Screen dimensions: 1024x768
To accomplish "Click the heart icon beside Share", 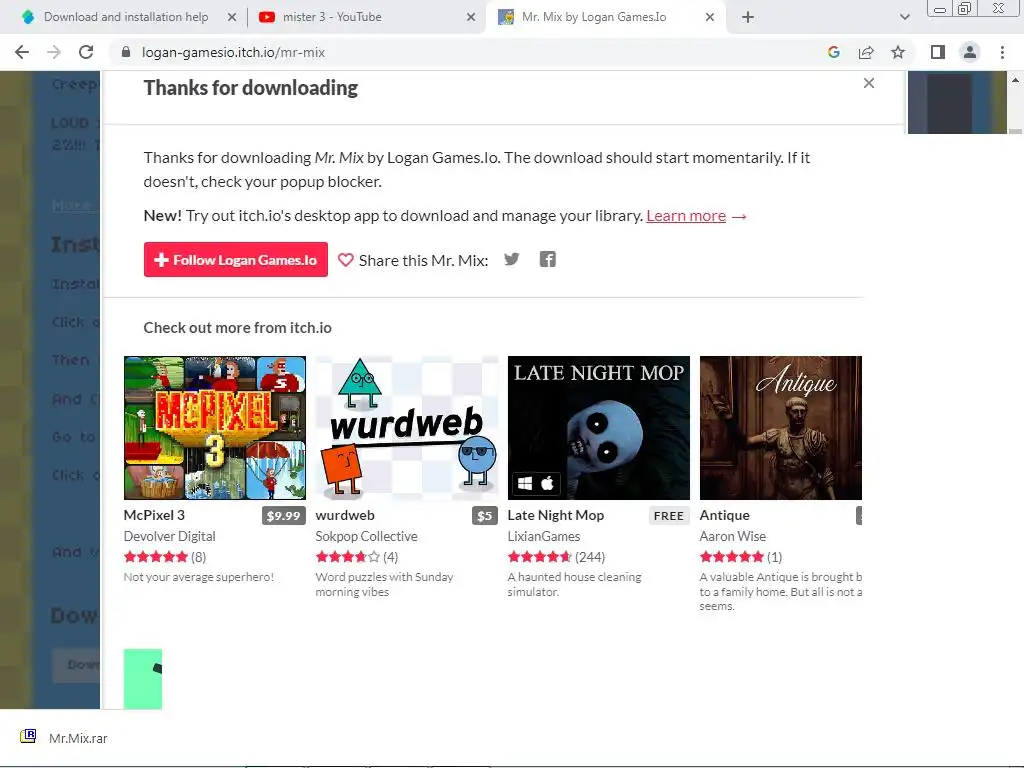I will click(345, 260).
